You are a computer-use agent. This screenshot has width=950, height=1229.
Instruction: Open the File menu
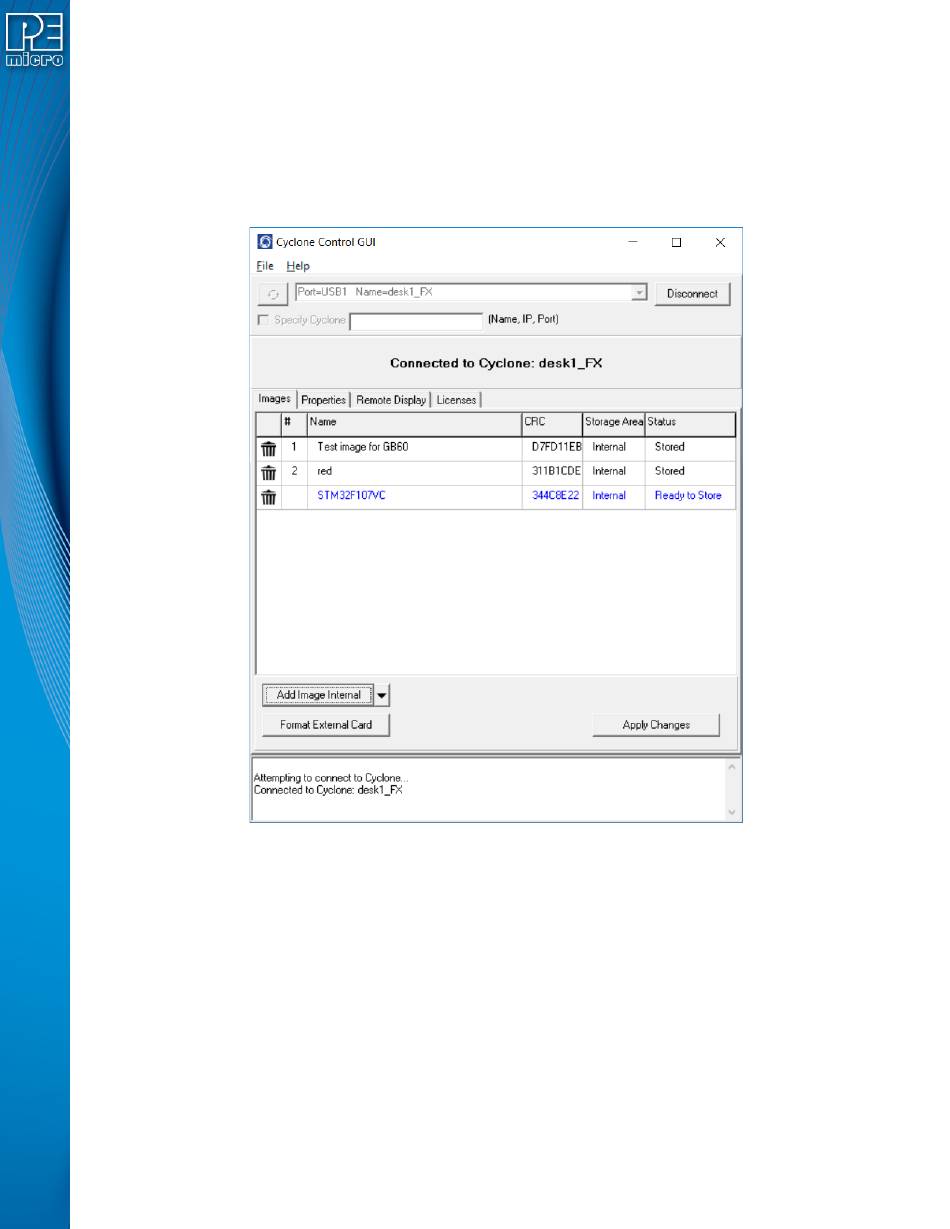264,266
